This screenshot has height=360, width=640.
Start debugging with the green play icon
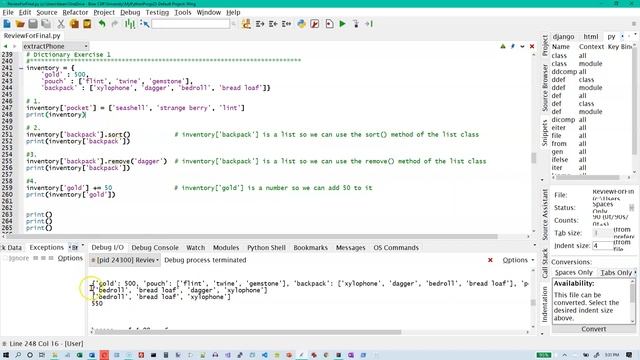tap(342, 24)
